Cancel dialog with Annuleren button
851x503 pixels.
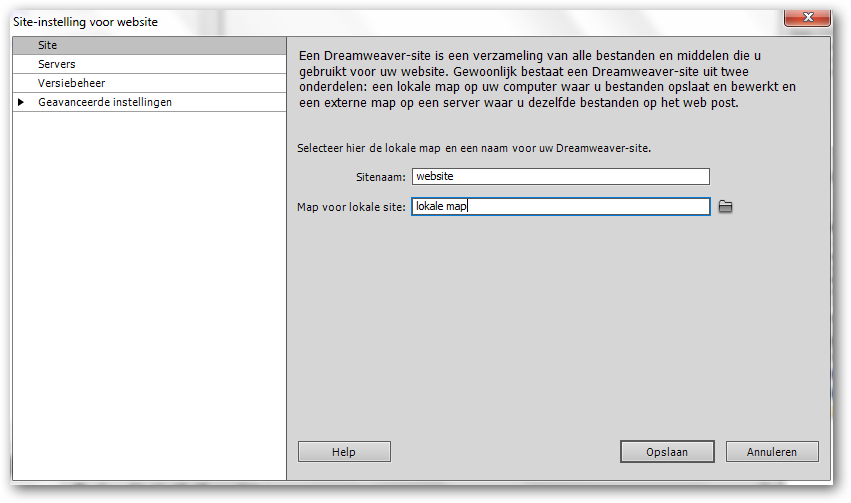click(x=772, y=451)
